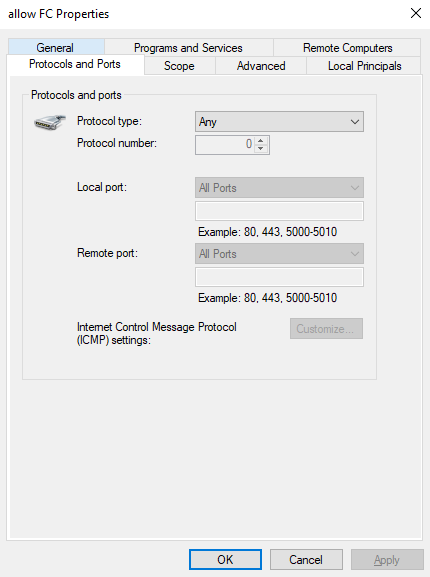Open the Advanced tab
The height and width of the screenshot is (577, 430).
(261, 66)
